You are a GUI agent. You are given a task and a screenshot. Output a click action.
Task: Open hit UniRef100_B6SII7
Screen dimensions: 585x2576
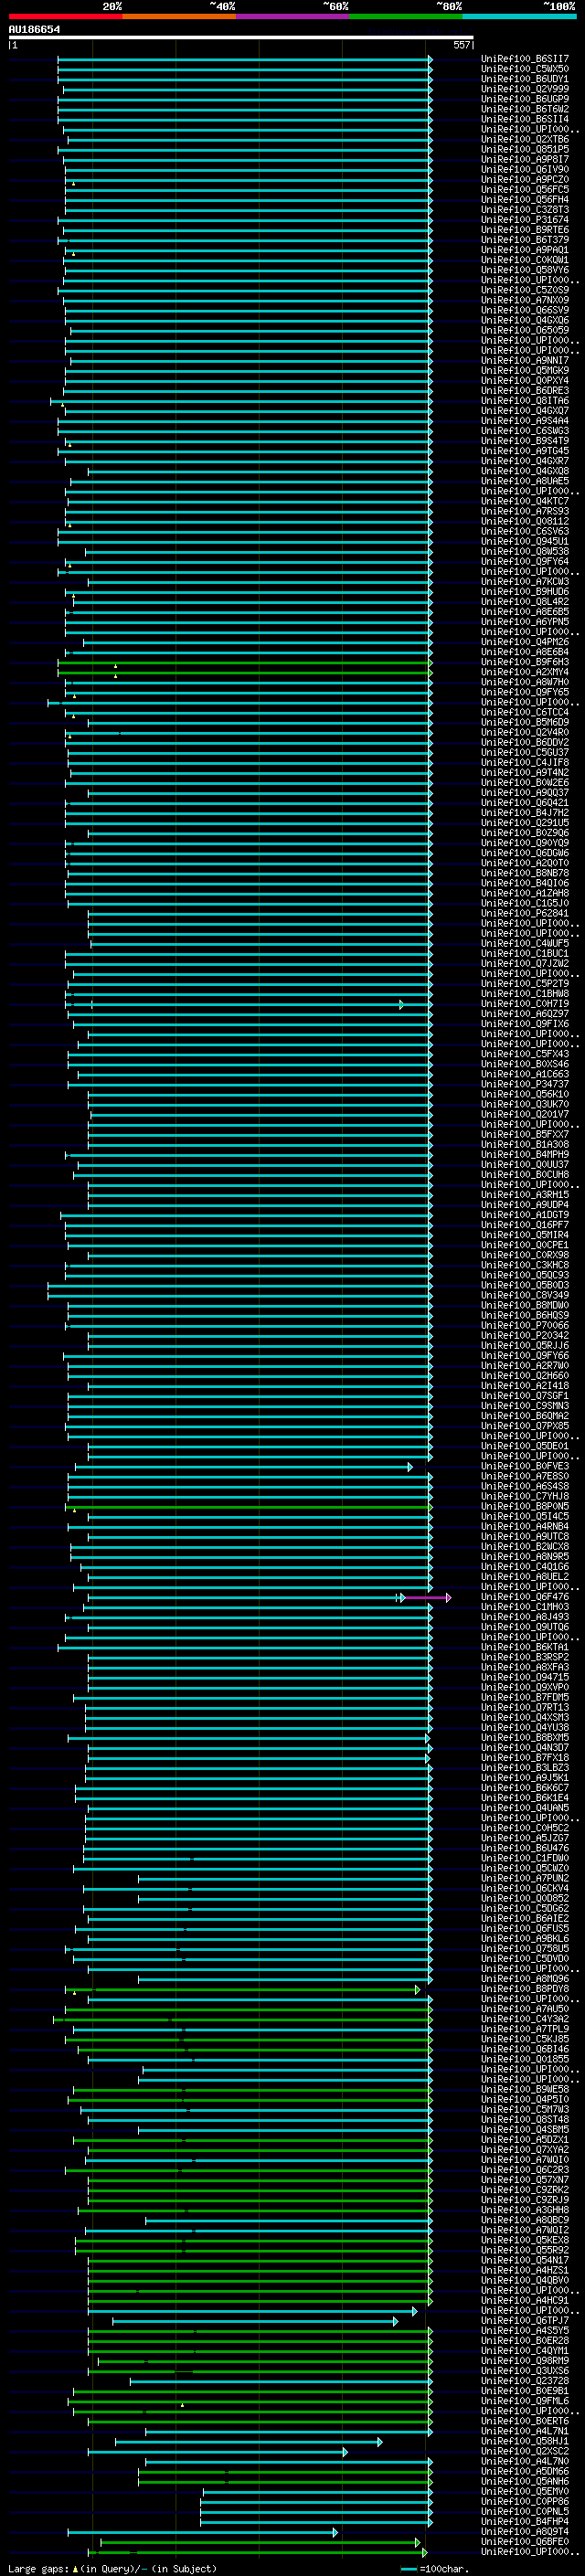pos(525,59)
